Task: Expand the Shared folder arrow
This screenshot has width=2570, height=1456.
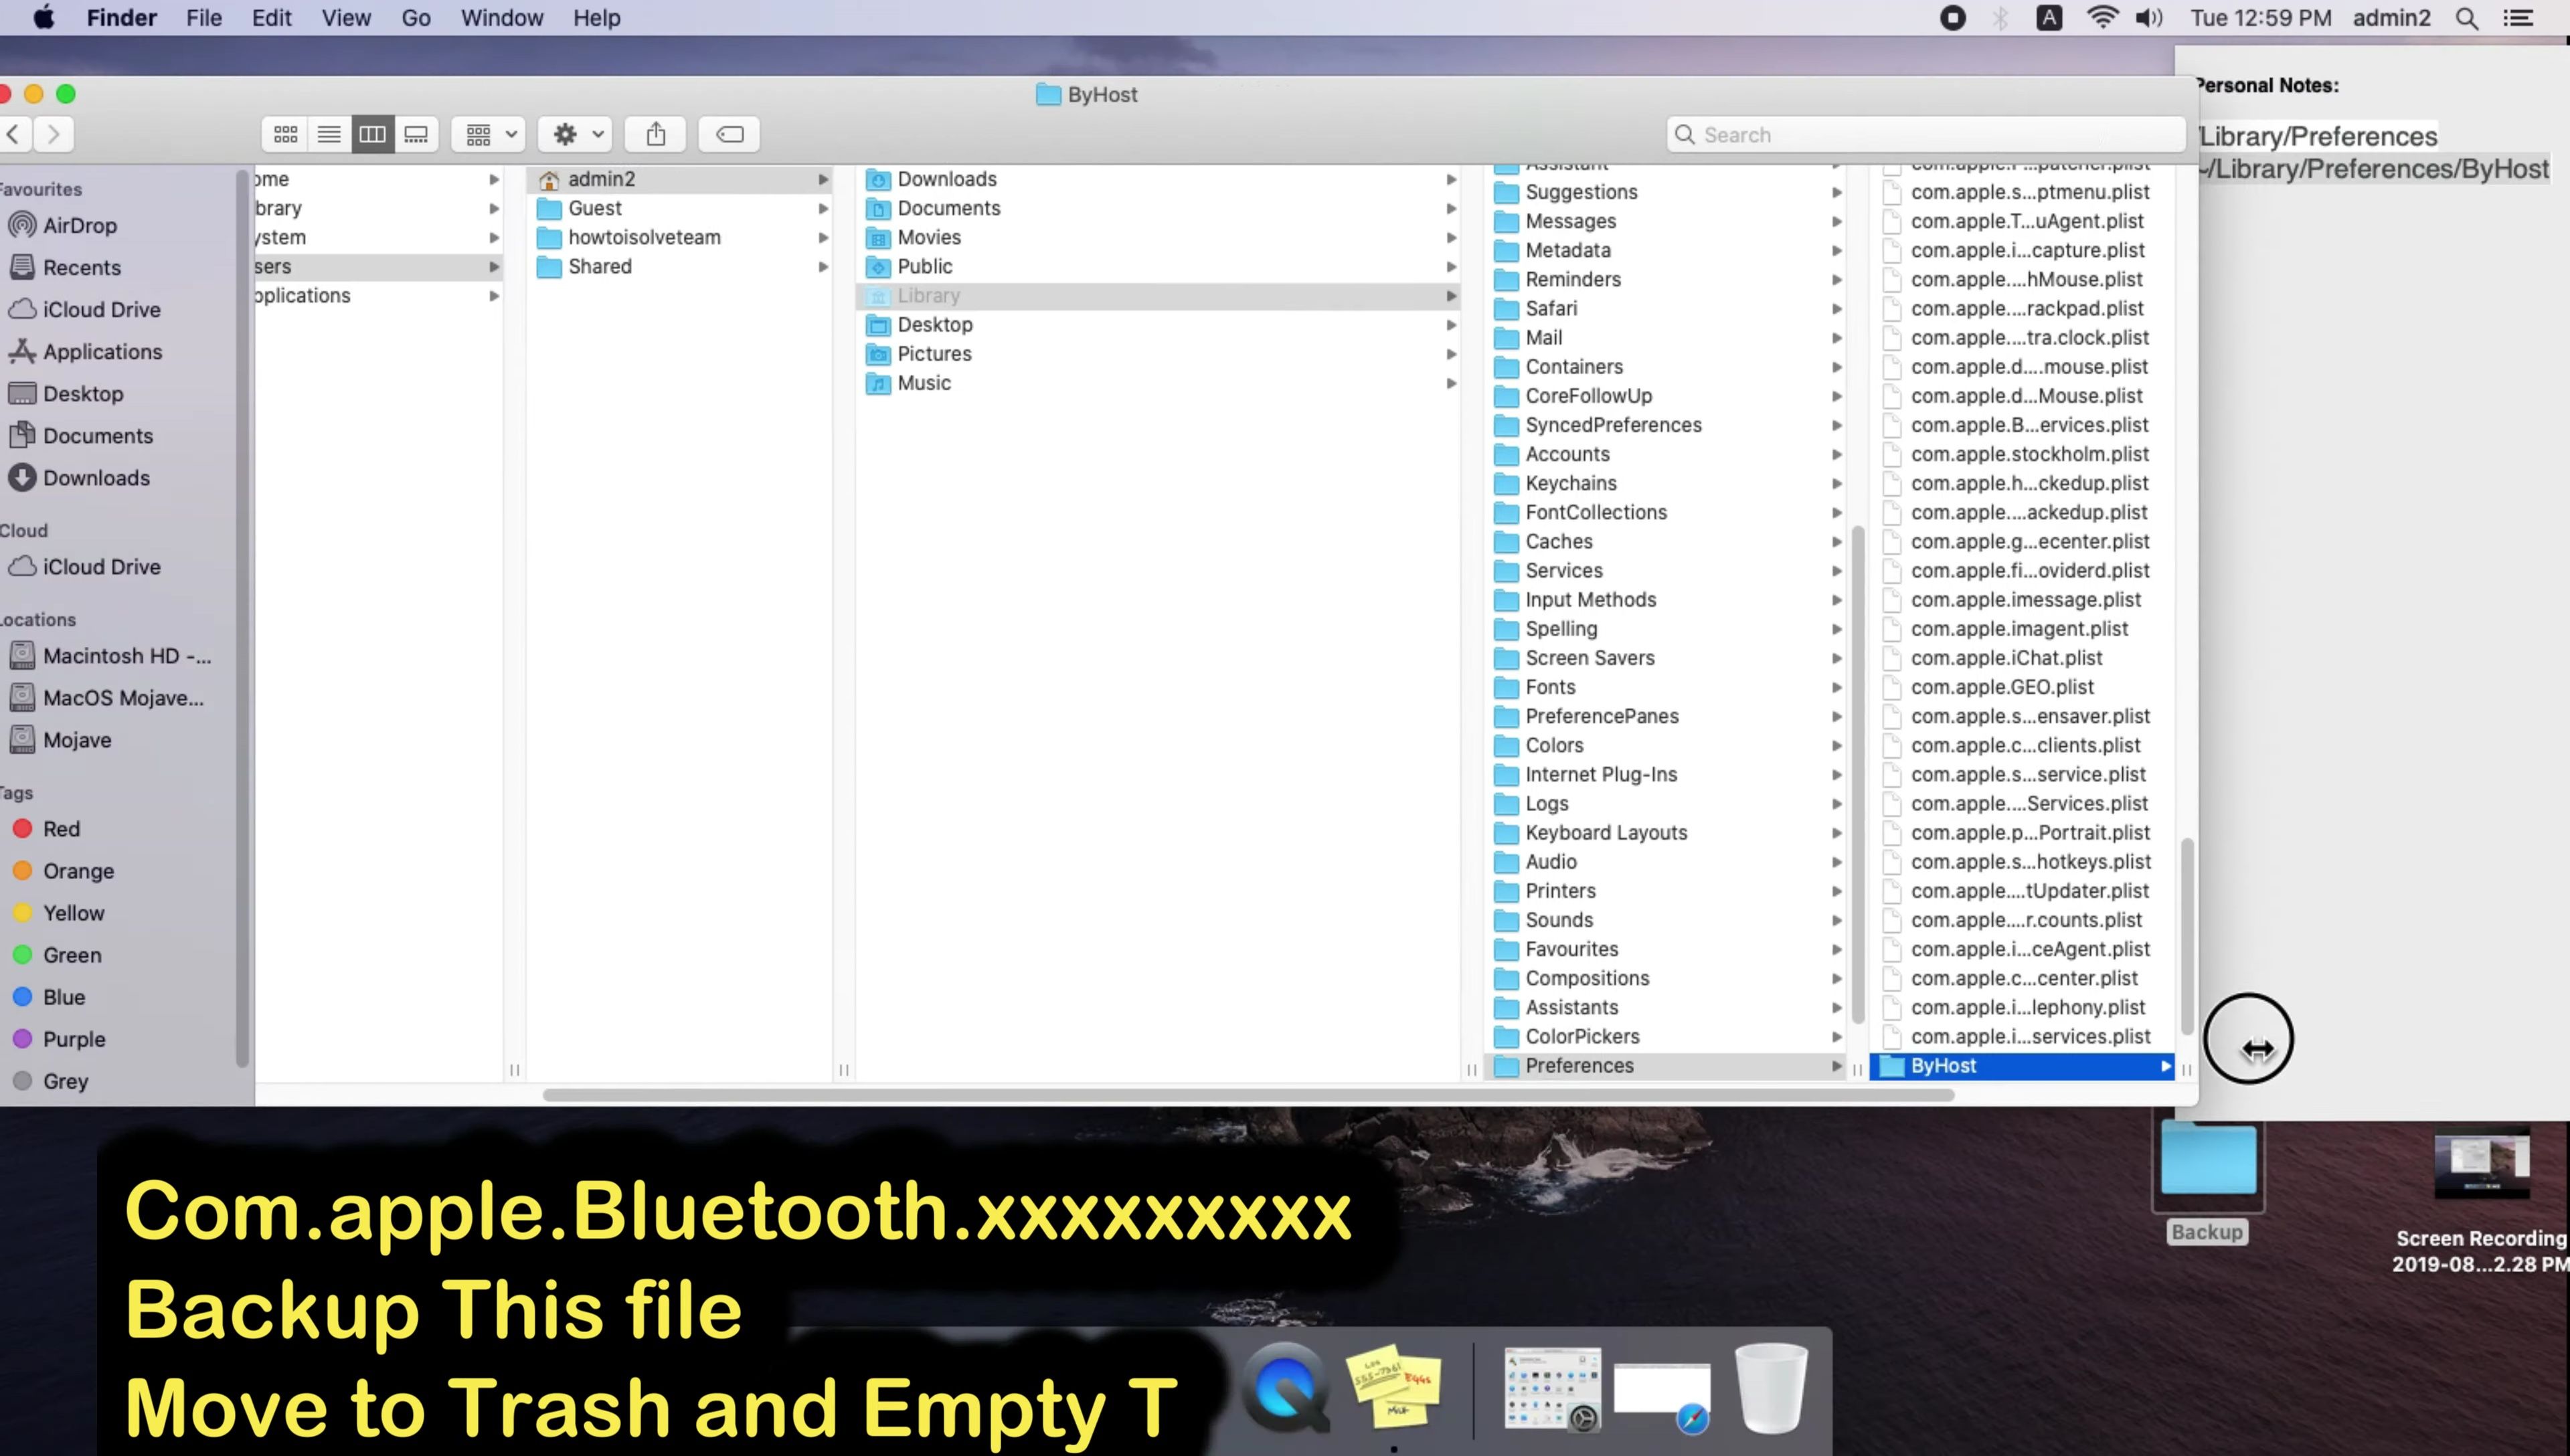Action: click(x=823, y=266)
